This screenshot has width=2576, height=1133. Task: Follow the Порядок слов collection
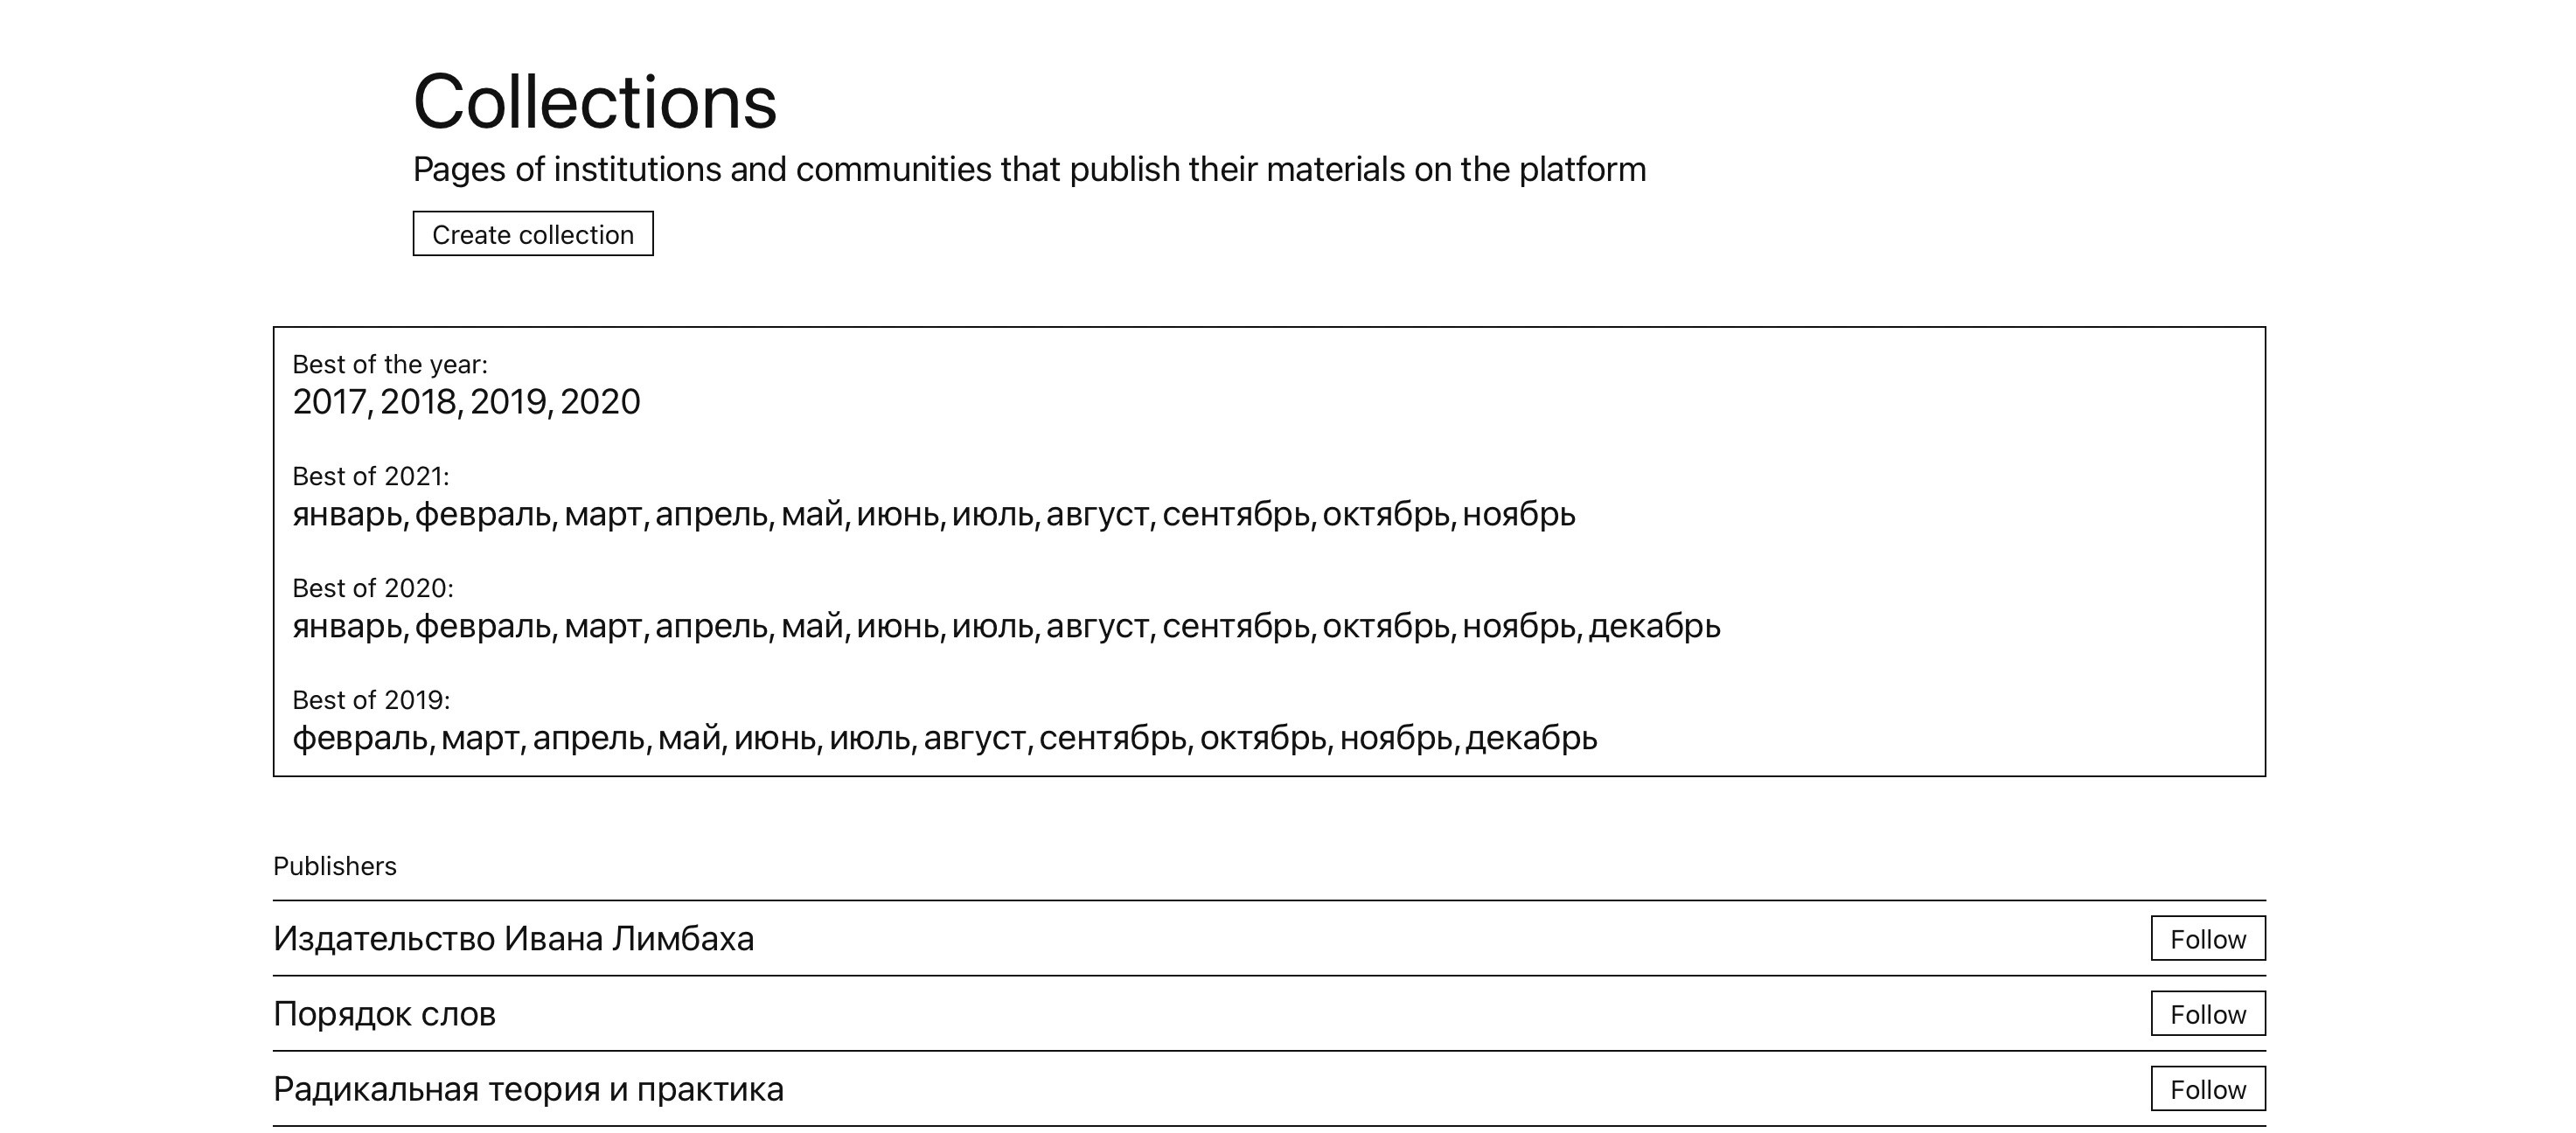pyautogui.click(x=2208, y=1013)
